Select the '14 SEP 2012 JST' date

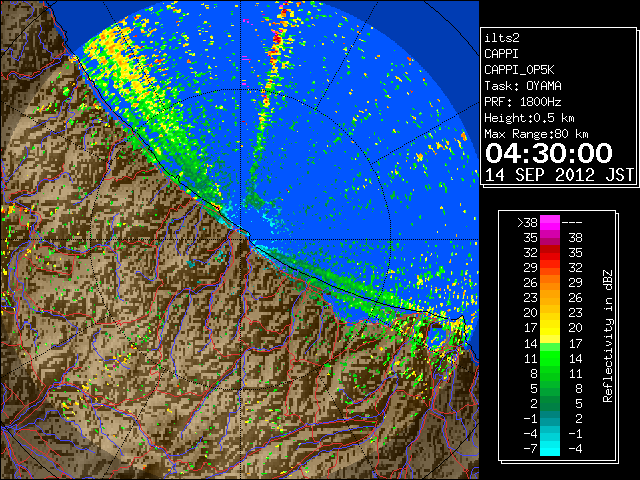coord(559,175)
